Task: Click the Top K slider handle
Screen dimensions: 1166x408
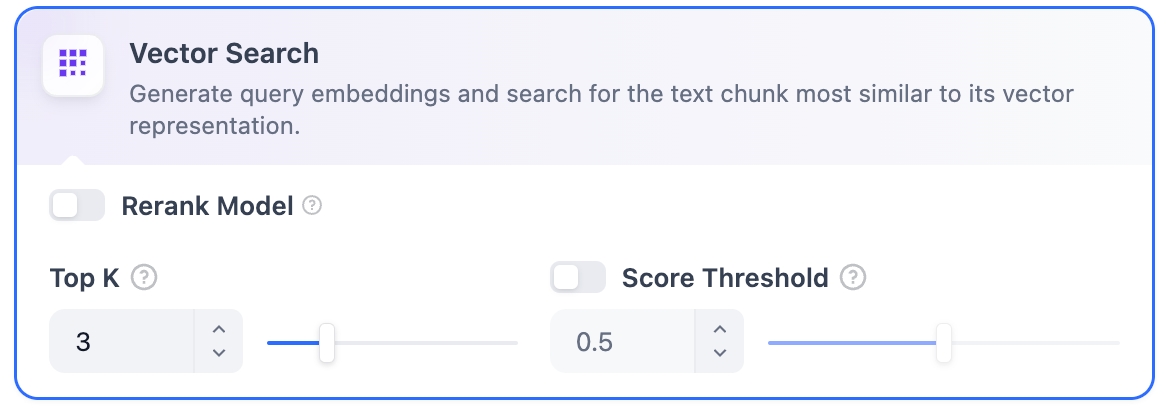Action: (x=326, y=342)
